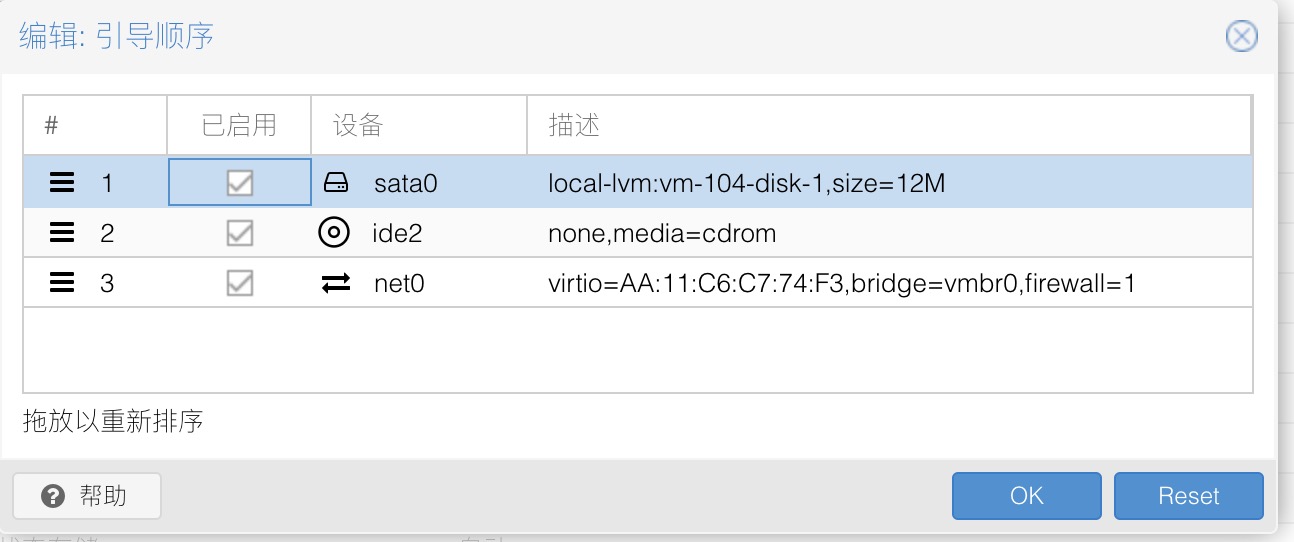Click the drag handle for ide2 row
Viewport: 1294px width, 542px height.
coord(62,233)
